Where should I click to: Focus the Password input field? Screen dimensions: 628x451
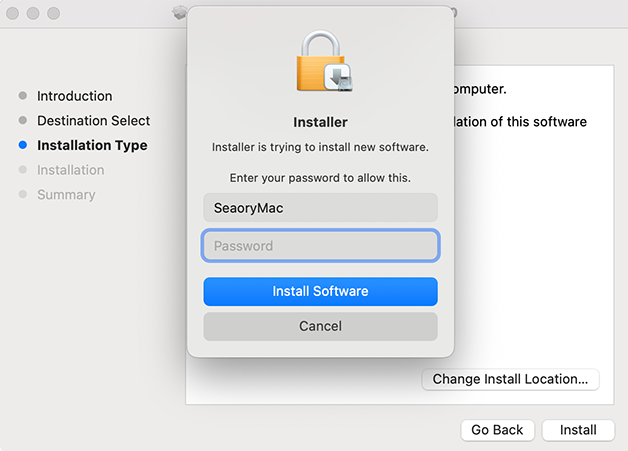pos(320,246)
